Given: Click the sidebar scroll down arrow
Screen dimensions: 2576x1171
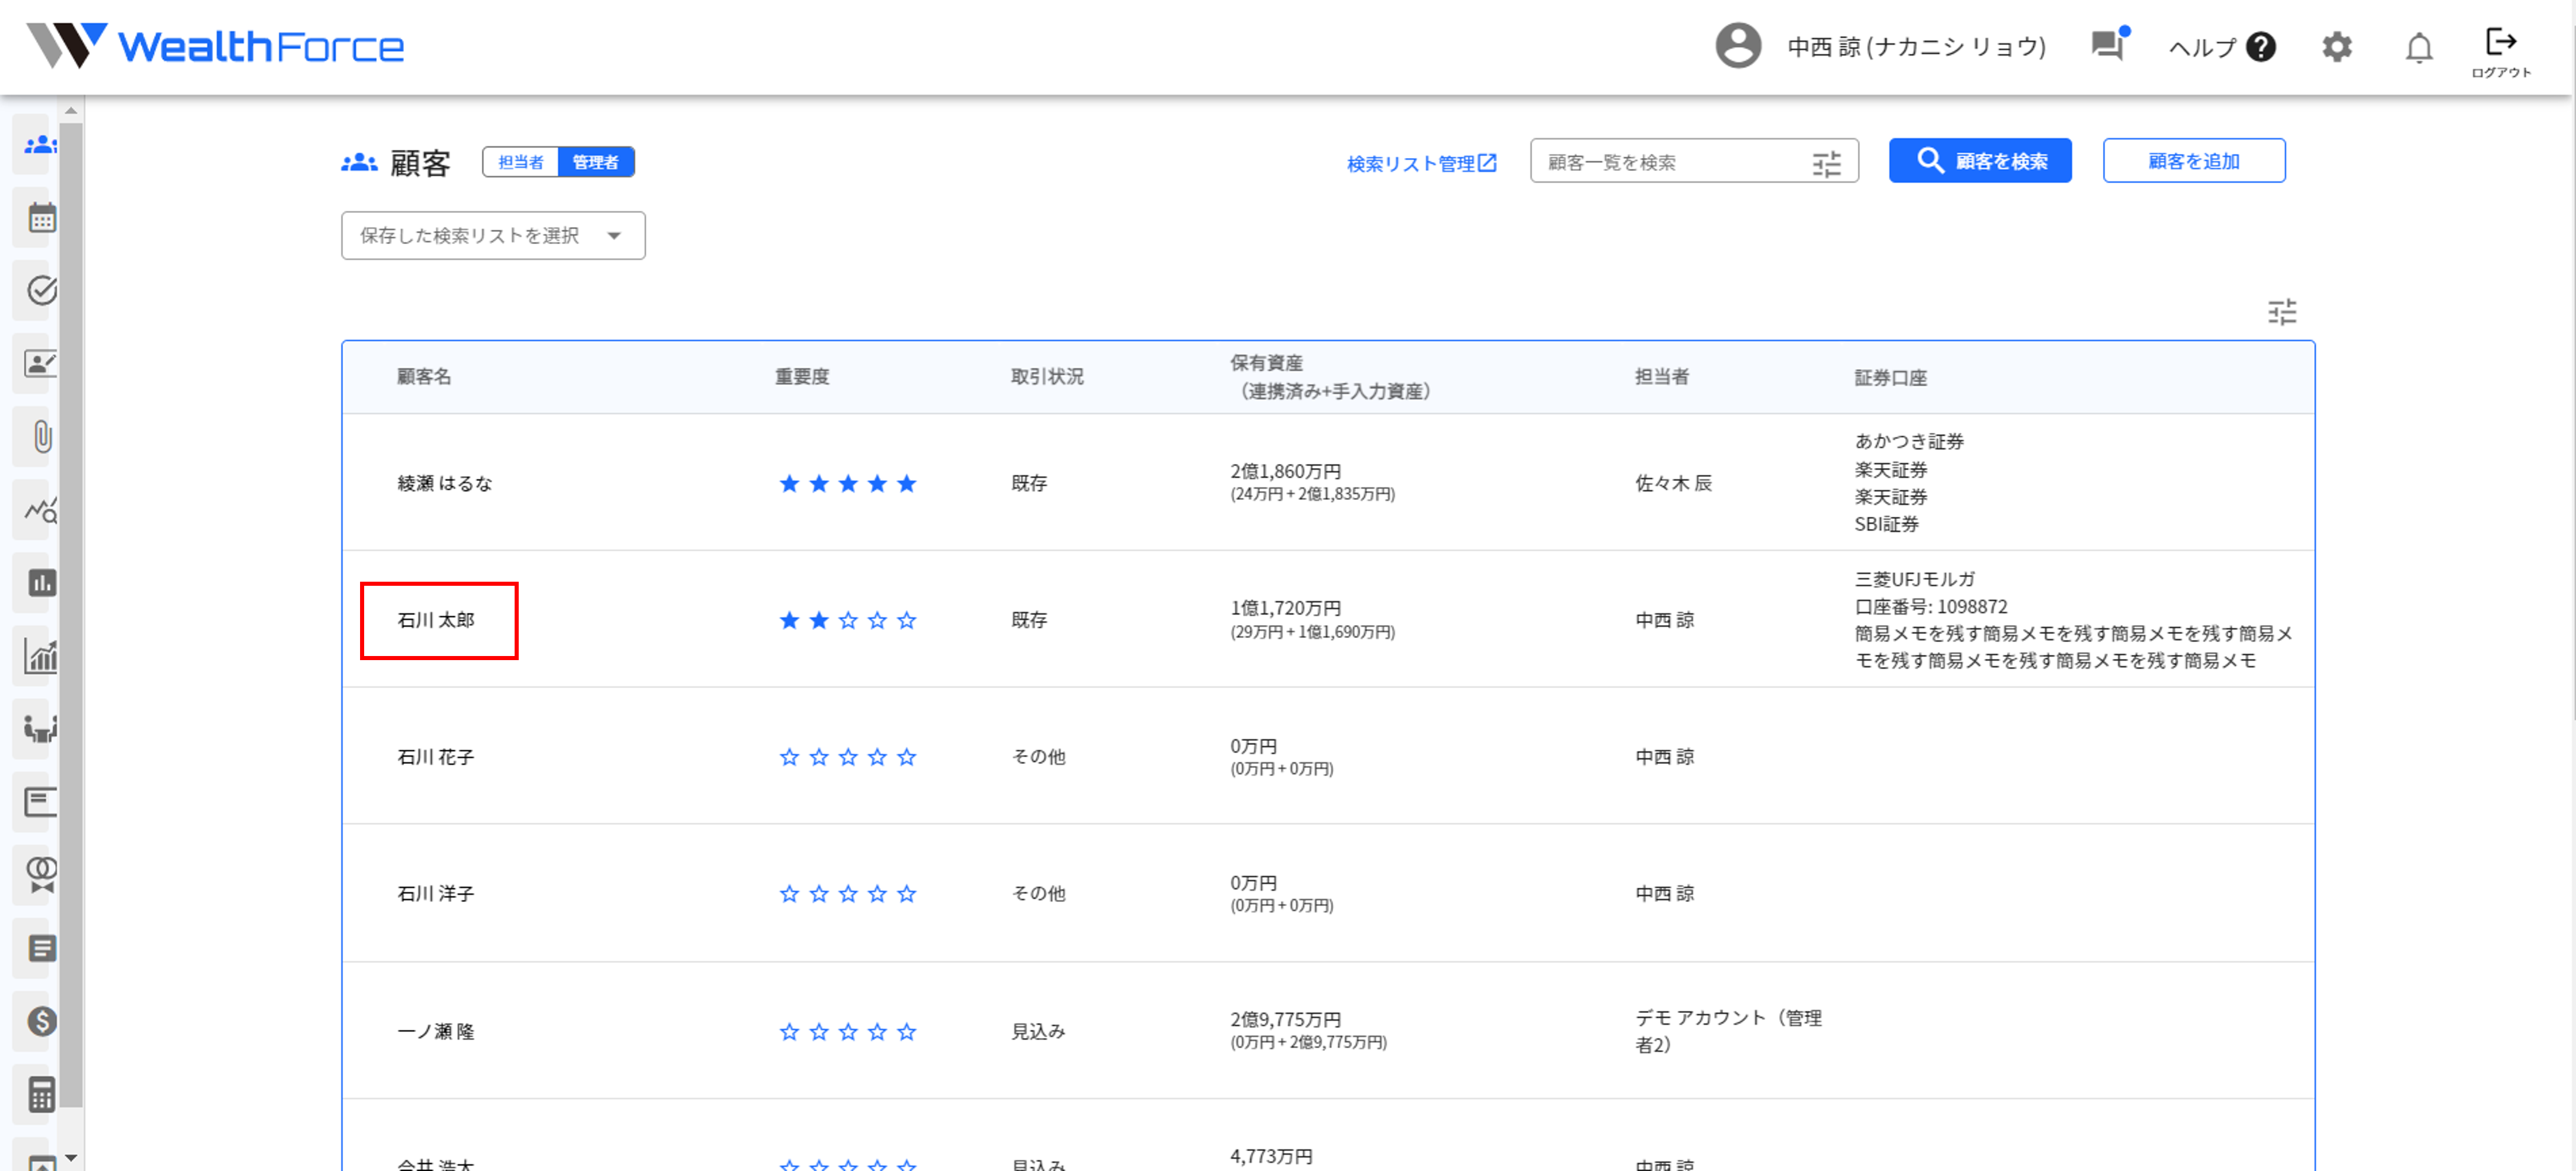Looking at the screenshot, I should click(x=71, y=1158).
